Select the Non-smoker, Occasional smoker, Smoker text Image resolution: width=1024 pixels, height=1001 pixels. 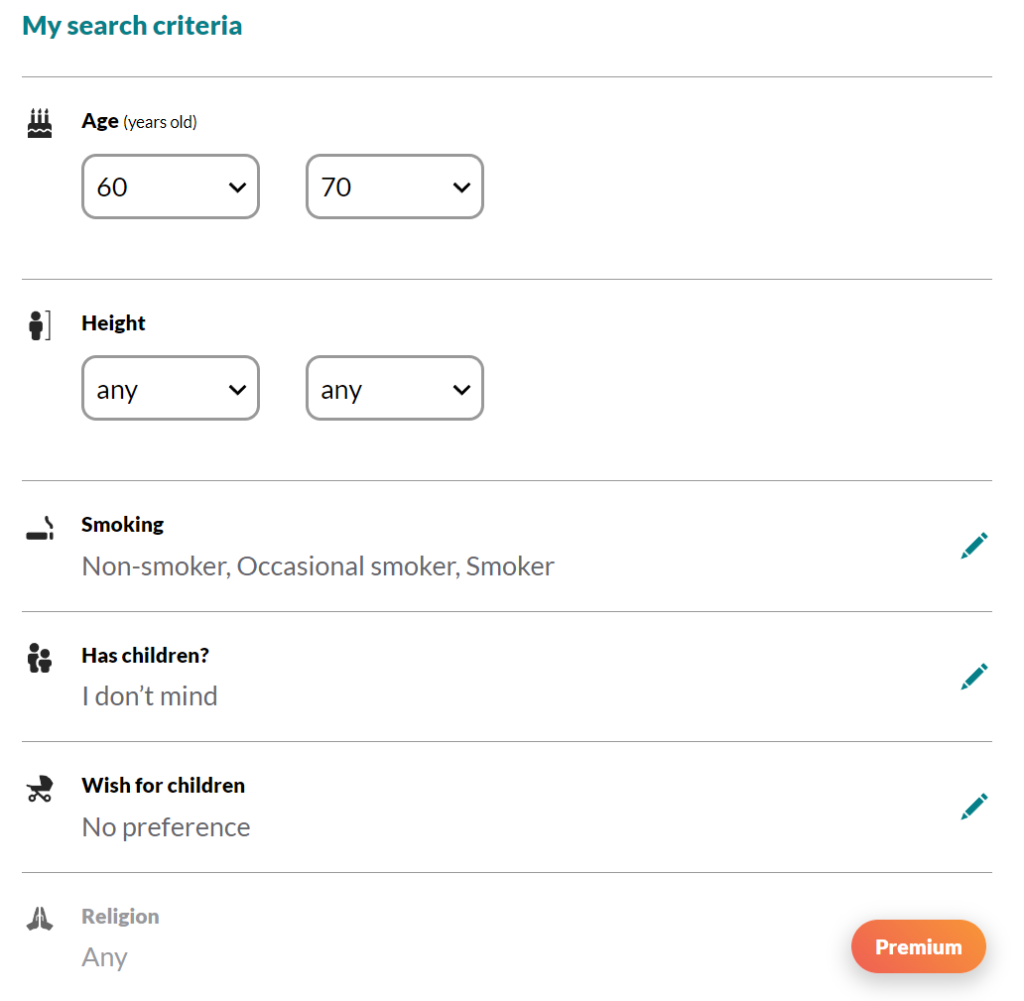(x=318, y=566)
